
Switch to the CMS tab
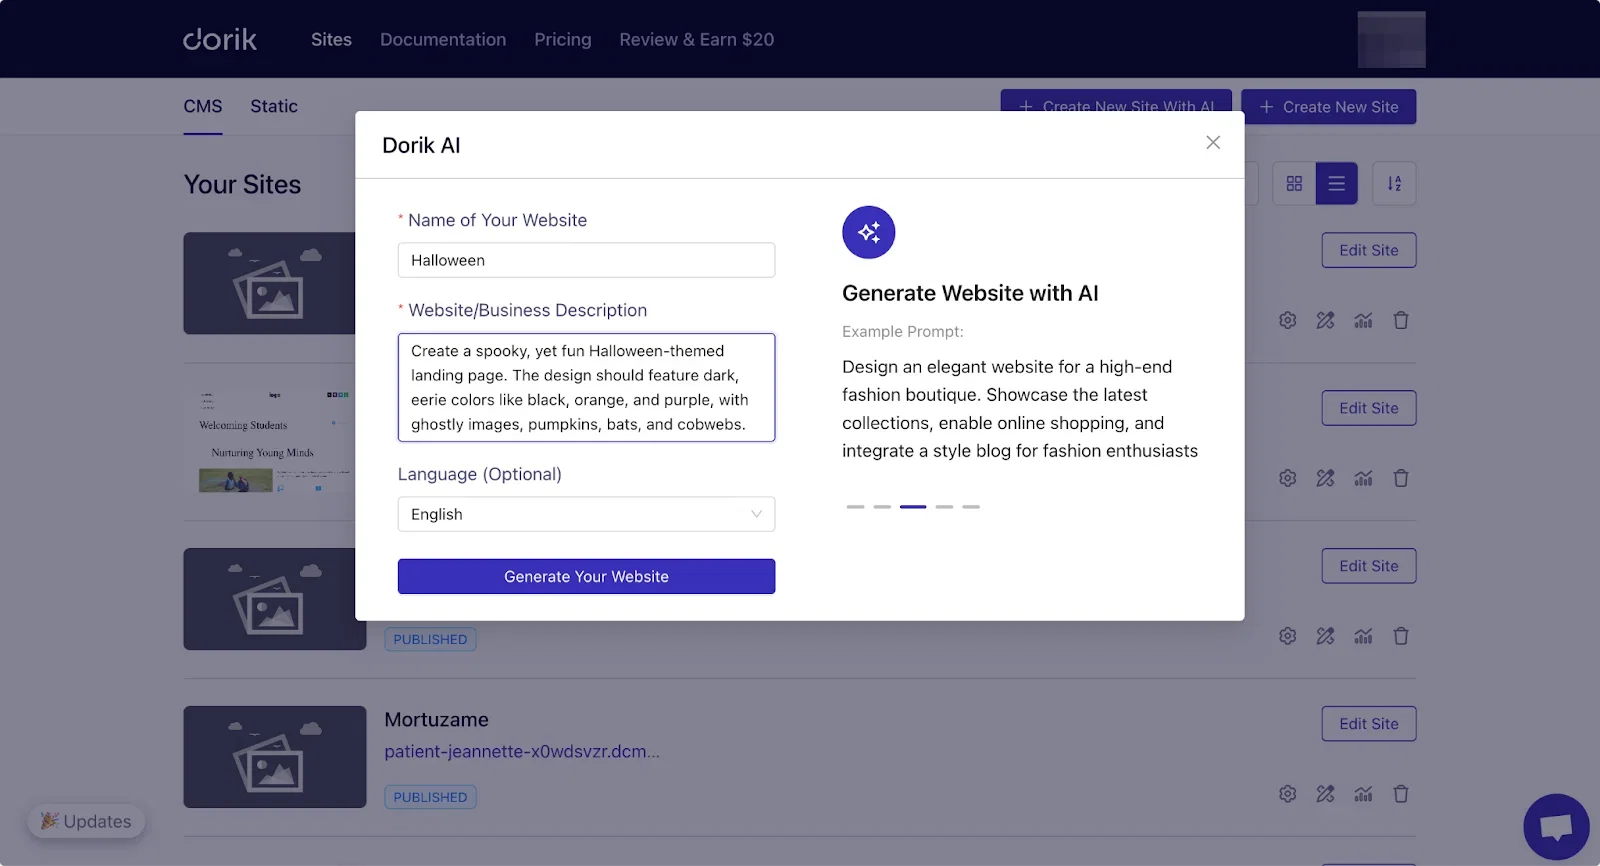pos(203,106)
